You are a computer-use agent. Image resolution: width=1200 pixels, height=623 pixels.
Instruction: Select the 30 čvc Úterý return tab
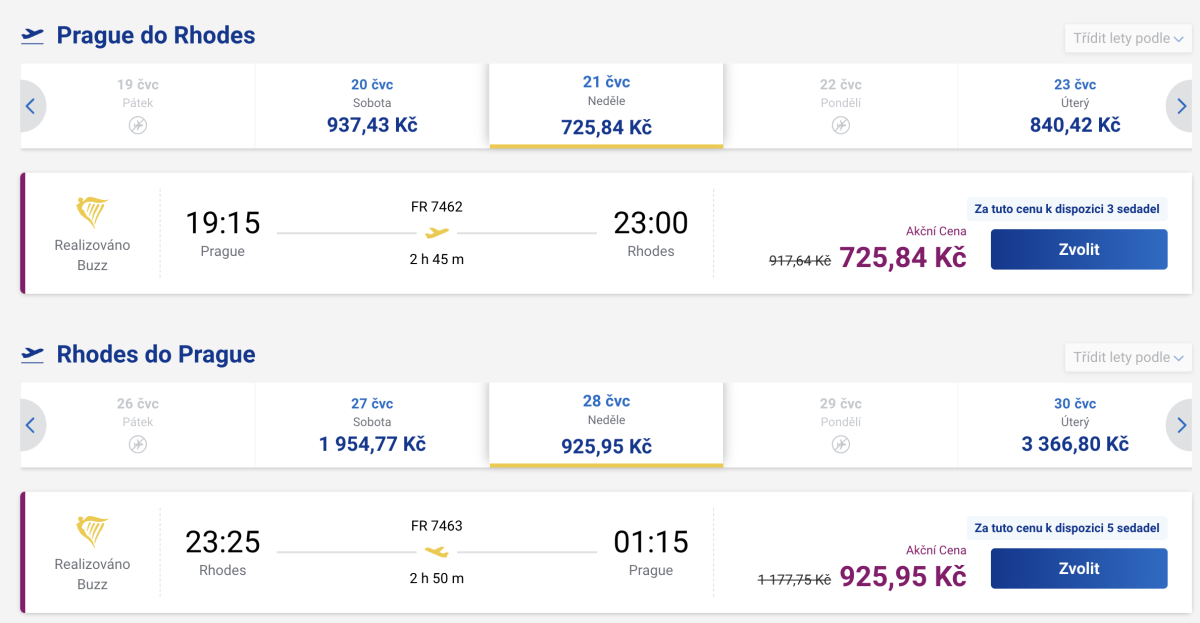pos(1075,425)
